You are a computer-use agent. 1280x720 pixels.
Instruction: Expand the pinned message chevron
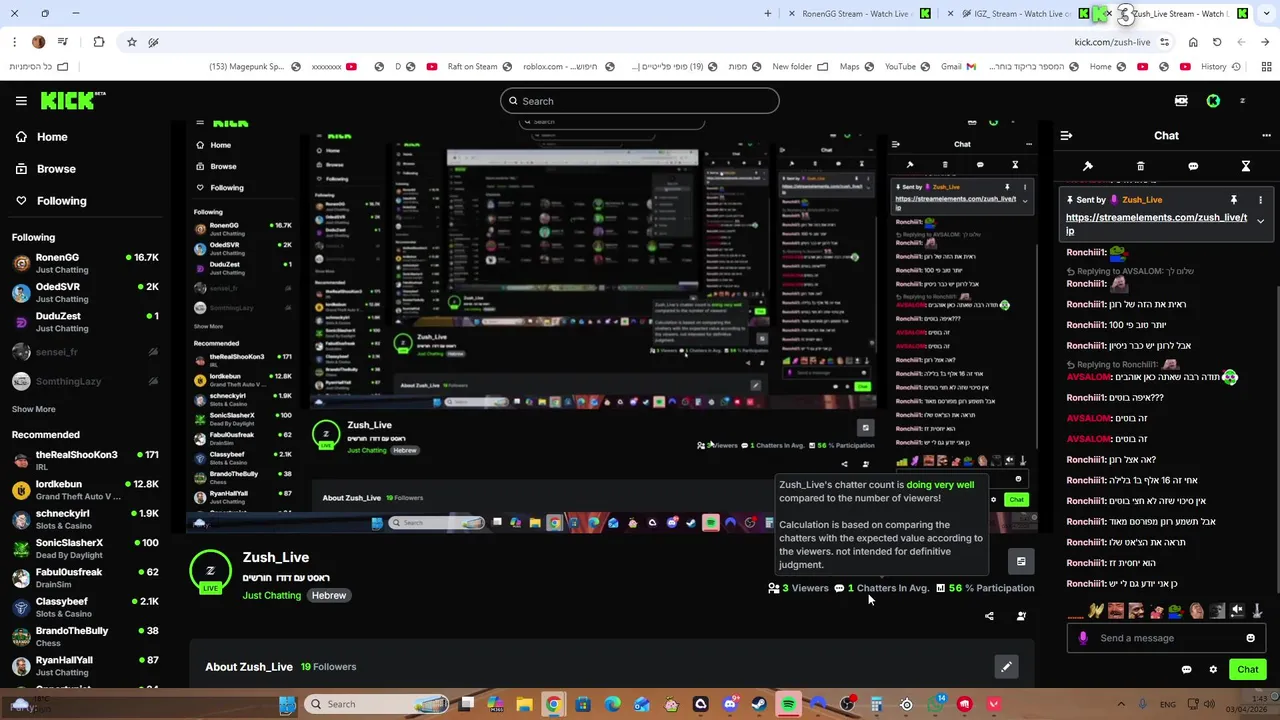pos(1260,221)
